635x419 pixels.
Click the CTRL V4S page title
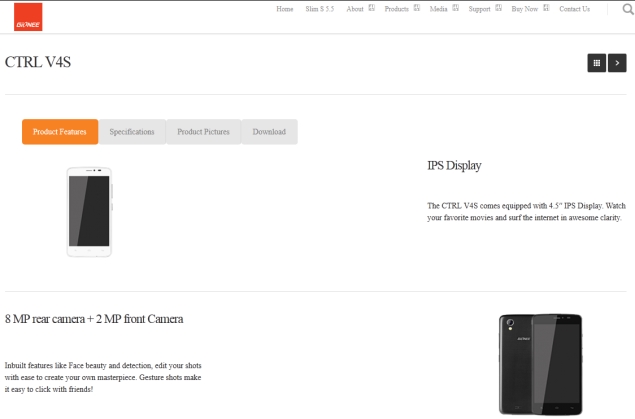coord(38,62)
